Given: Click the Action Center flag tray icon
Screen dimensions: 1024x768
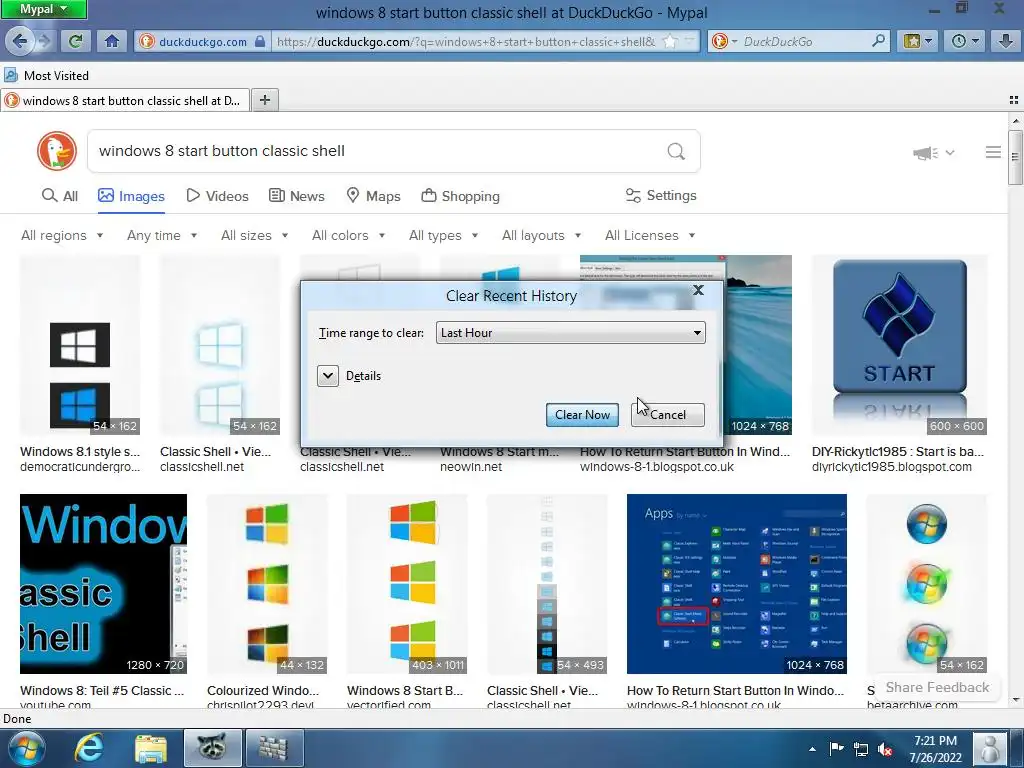Looking at the screenshot, I should click(x=836, y=748).
